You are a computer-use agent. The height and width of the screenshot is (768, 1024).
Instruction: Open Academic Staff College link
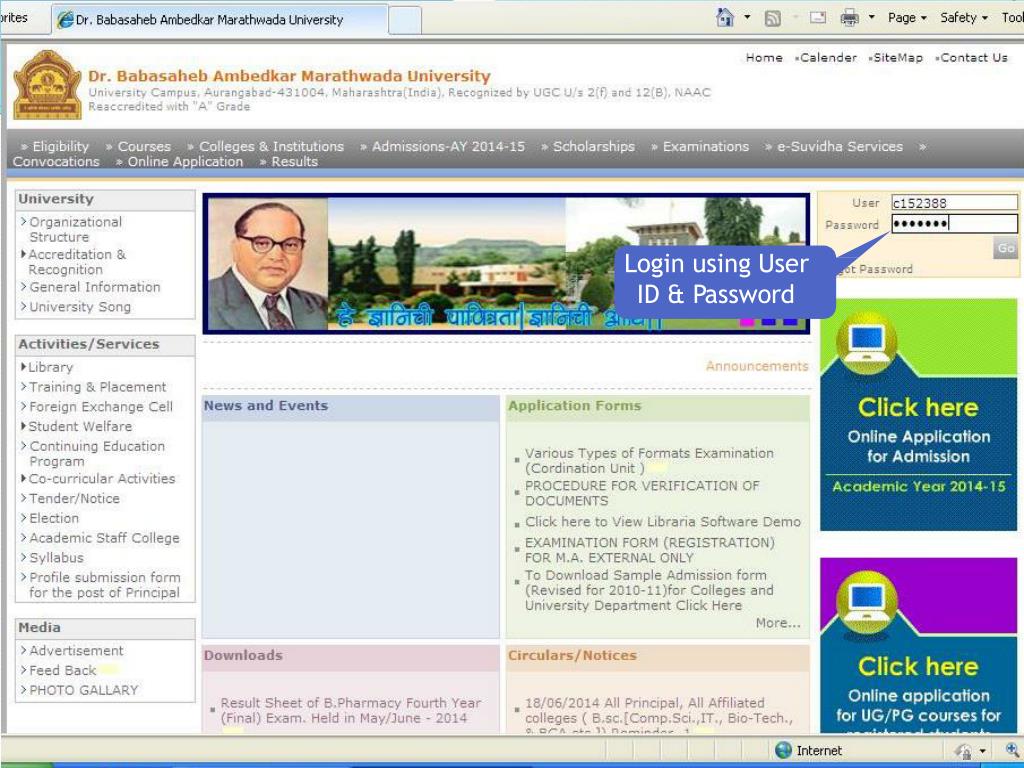coord(104,537)
